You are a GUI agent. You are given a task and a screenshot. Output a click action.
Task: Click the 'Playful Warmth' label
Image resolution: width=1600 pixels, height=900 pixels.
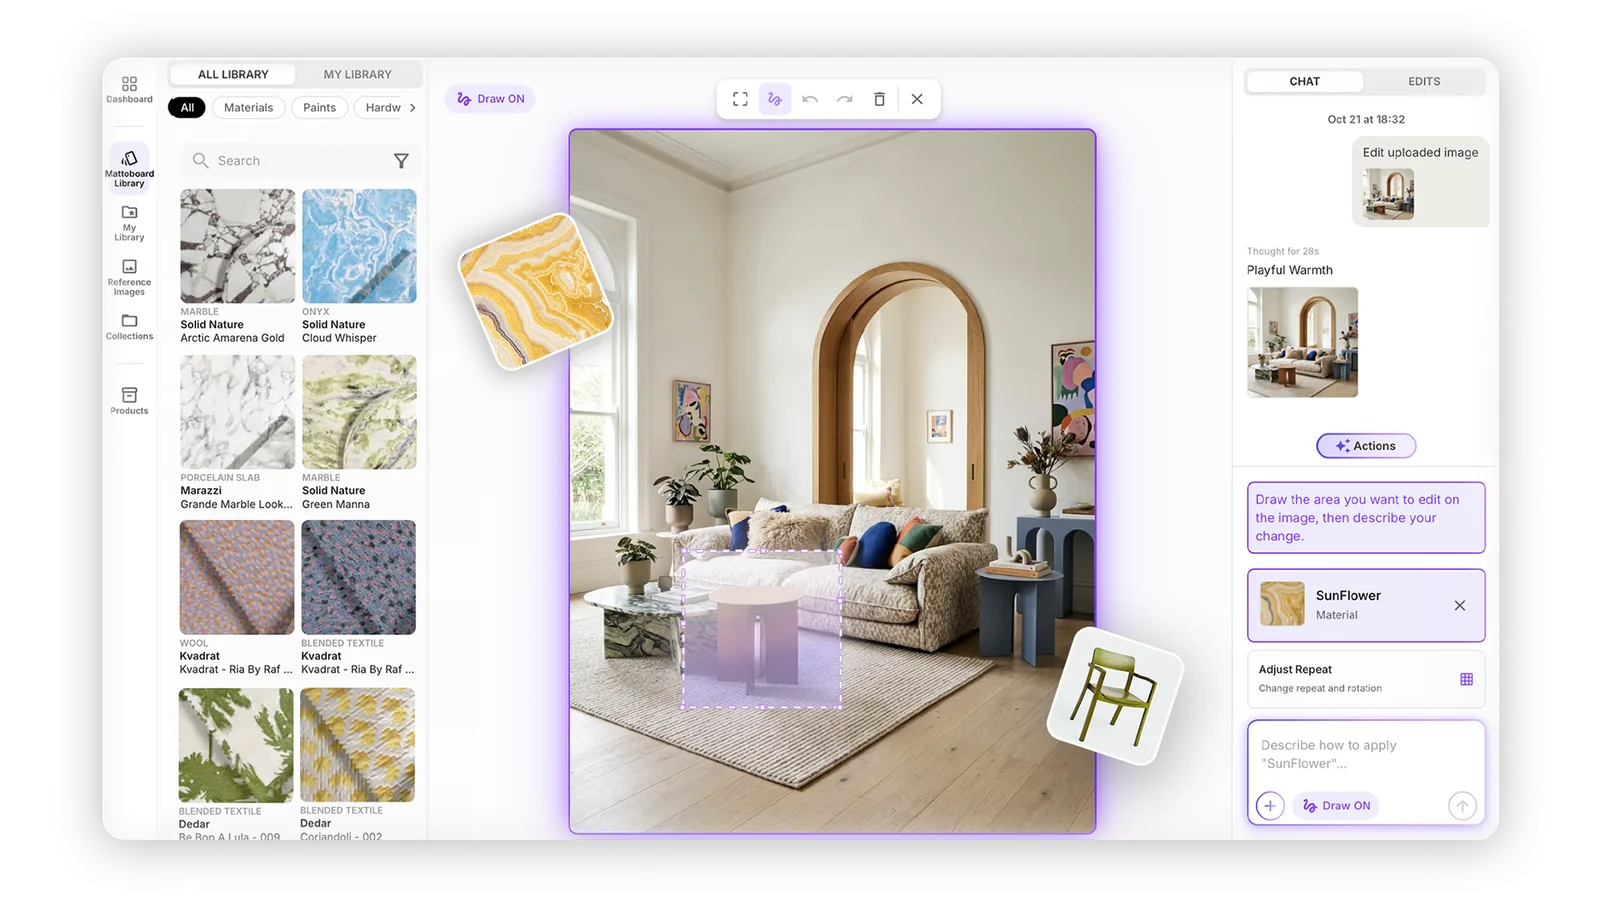1289,270
